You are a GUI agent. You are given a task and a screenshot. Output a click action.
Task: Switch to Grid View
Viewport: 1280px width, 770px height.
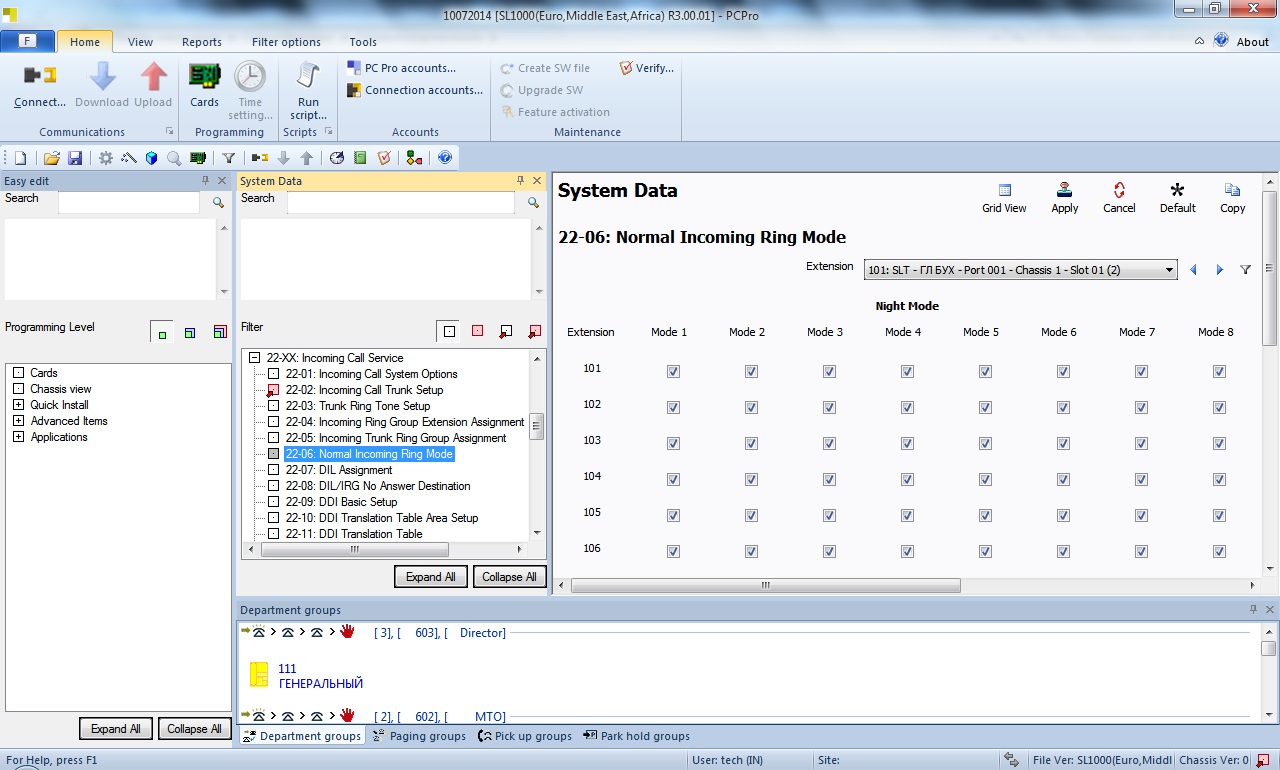[1004, 198]
